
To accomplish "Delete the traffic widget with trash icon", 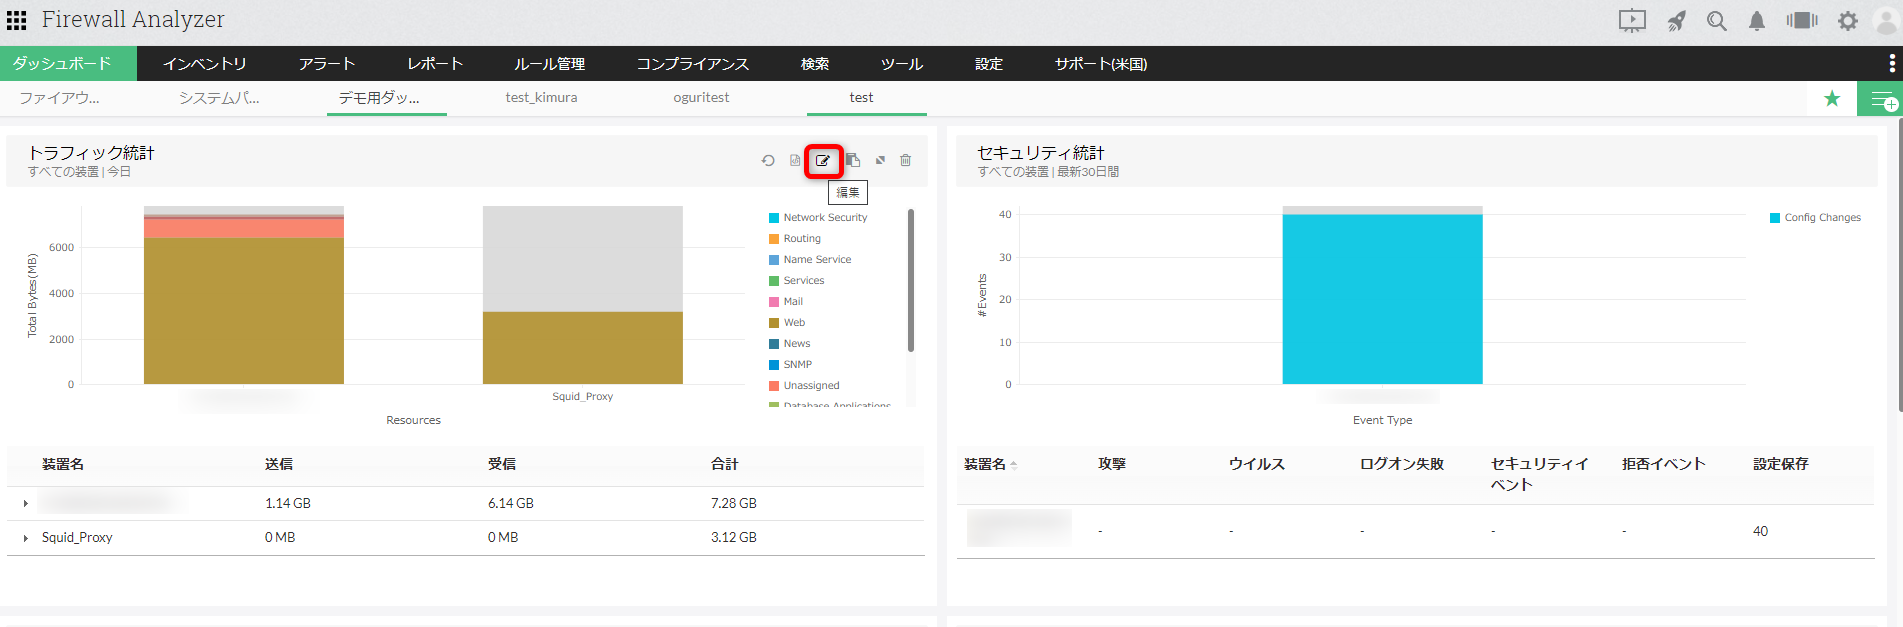I will pyautogui.click(x=905, y=161).
